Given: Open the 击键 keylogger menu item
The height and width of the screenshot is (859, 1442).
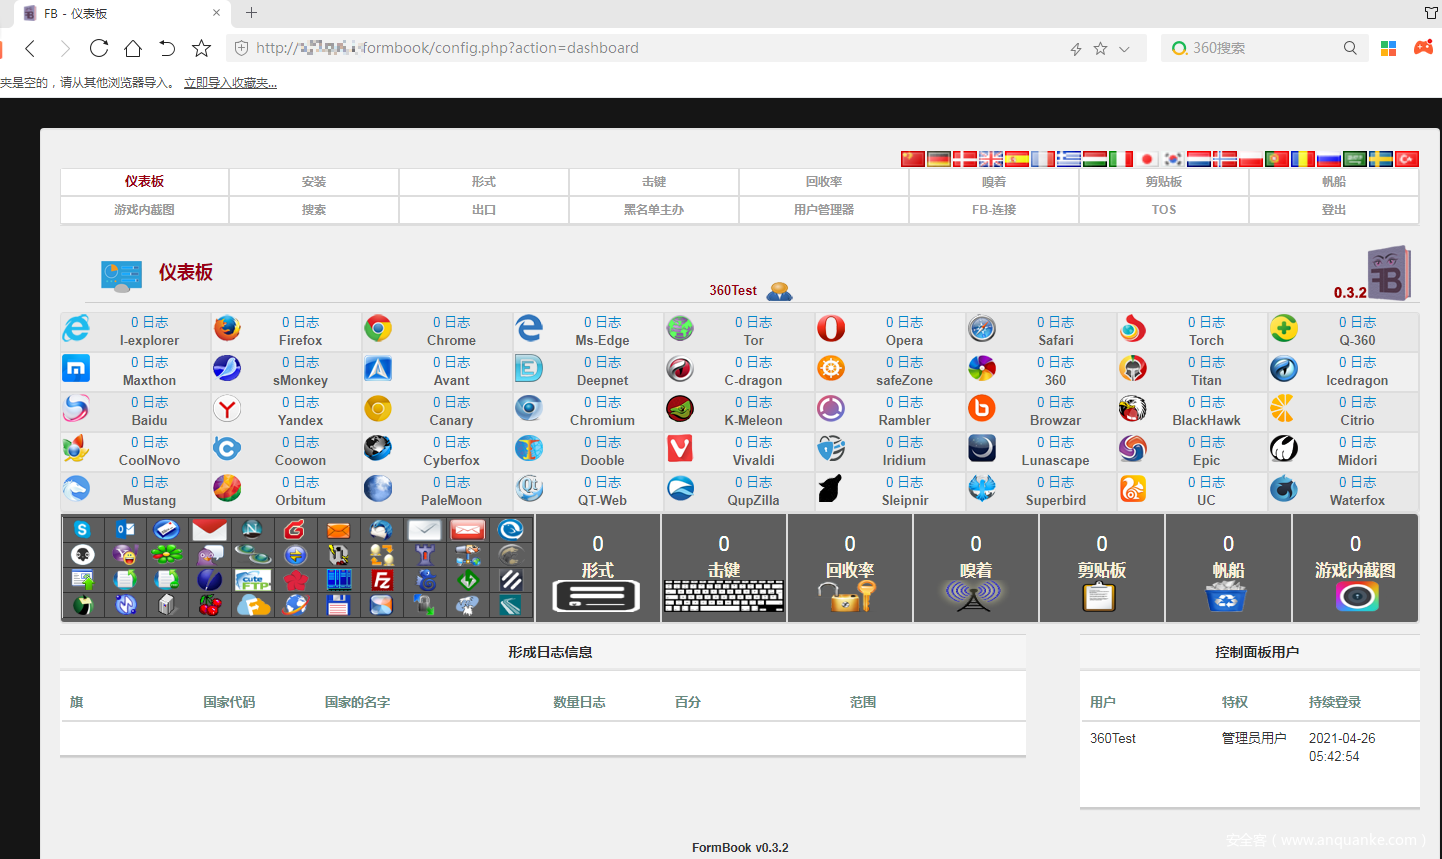Looking at the screenshot, I should tap(654, 181).
